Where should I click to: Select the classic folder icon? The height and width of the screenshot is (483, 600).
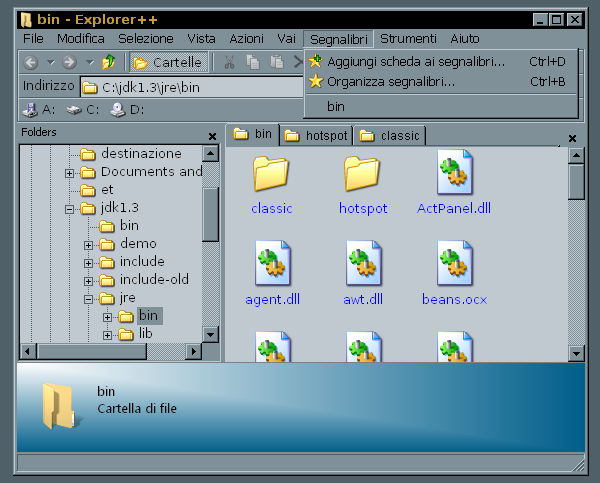pyautogui.click(x=271, y=173)
